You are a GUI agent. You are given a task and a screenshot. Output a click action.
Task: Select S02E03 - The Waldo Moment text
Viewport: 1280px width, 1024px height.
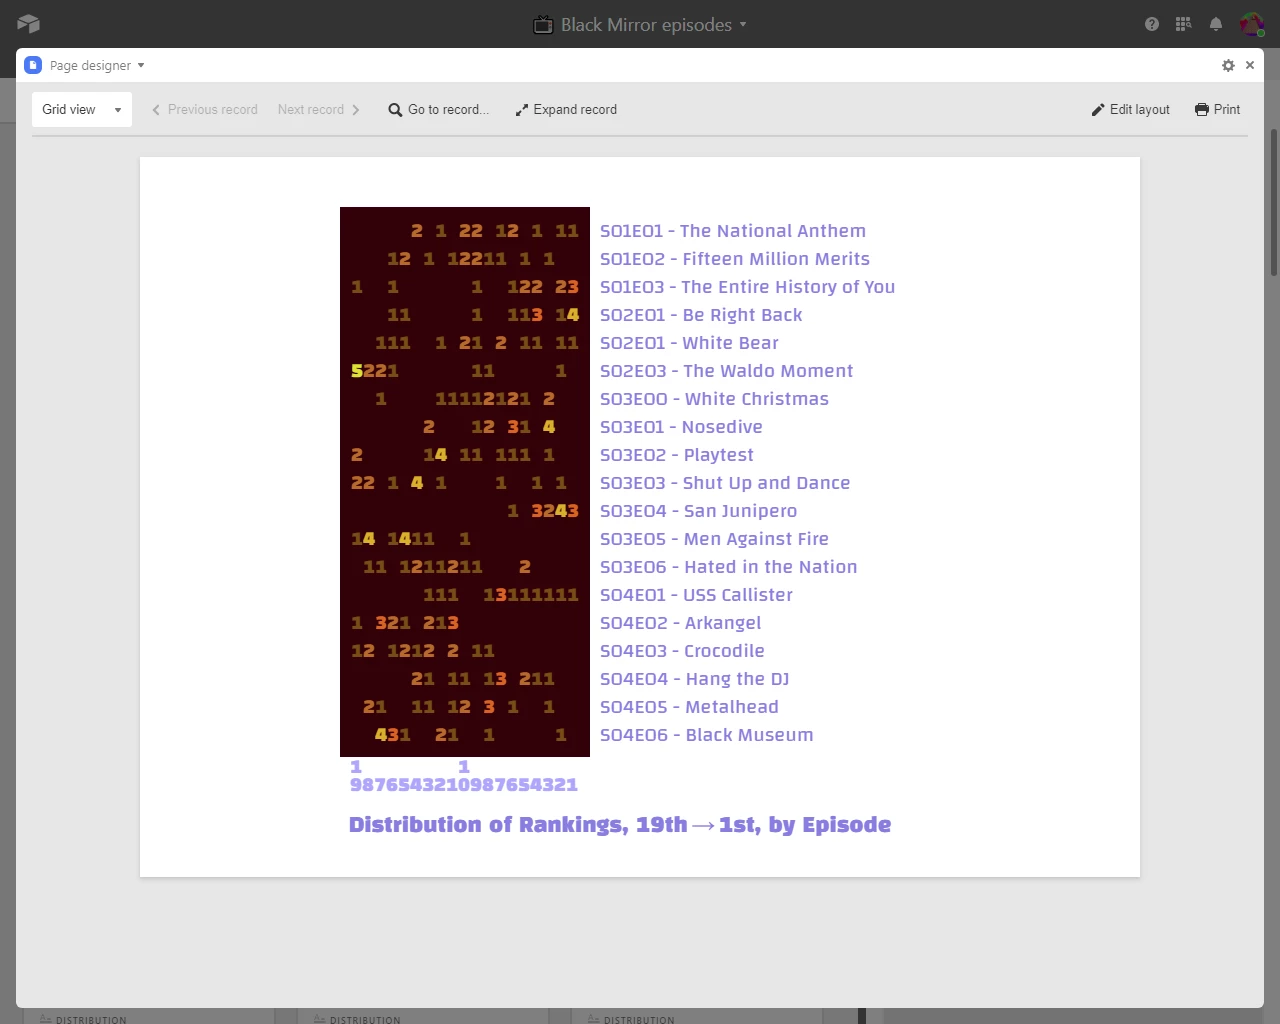727,371
